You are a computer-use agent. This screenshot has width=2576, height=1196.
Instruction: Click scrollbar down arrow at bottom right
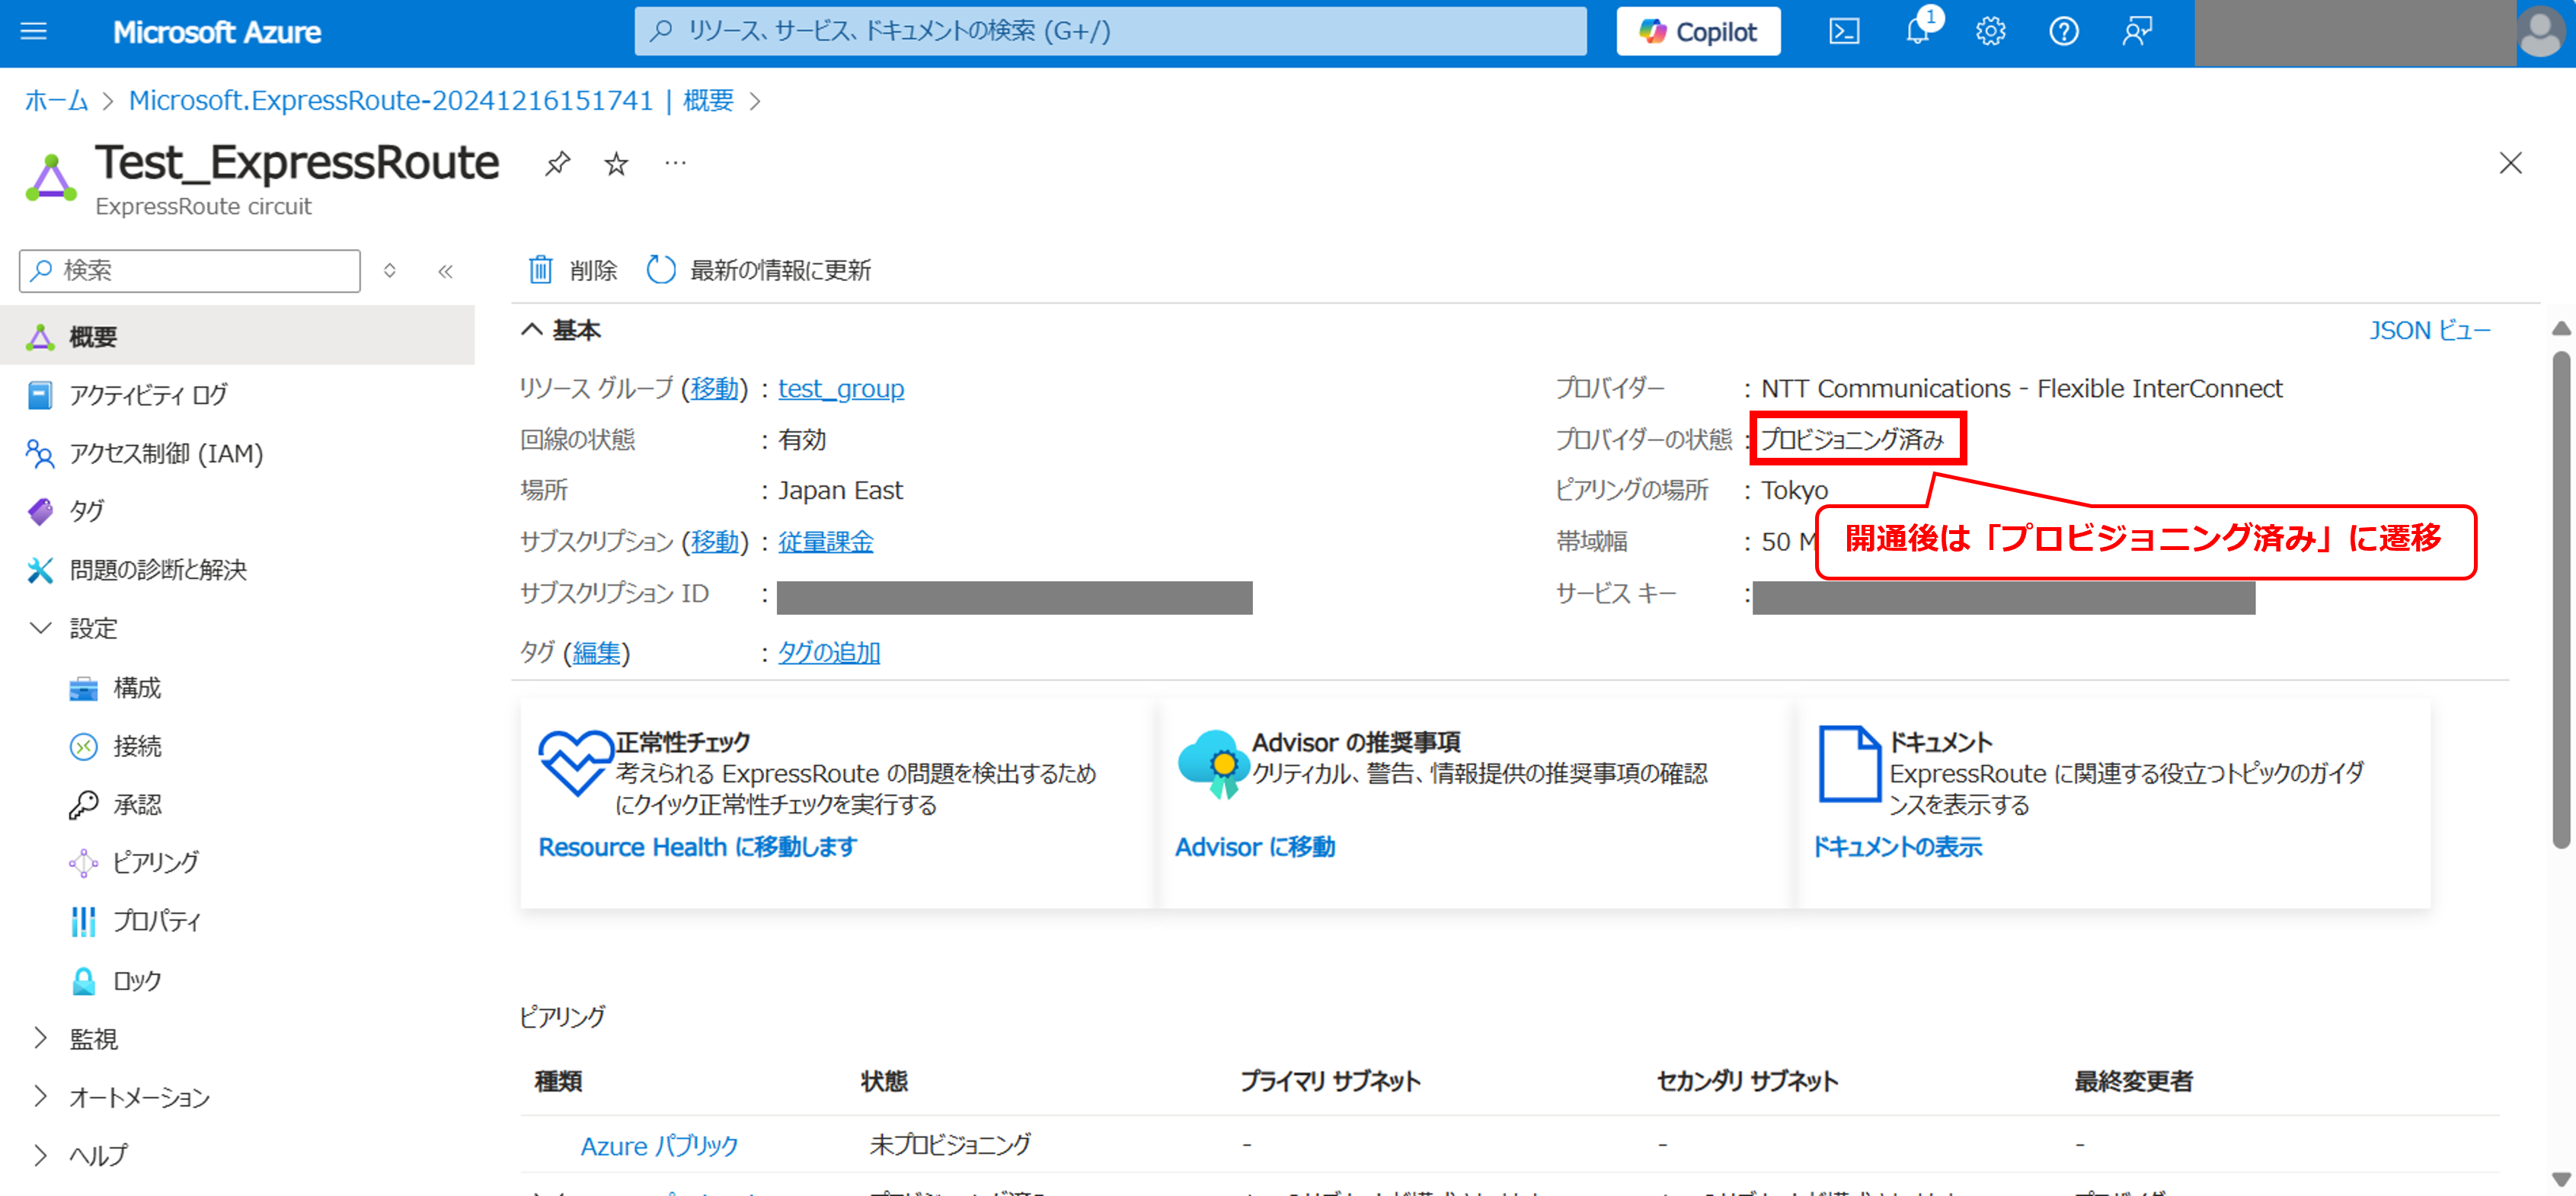(2561, 1179)
